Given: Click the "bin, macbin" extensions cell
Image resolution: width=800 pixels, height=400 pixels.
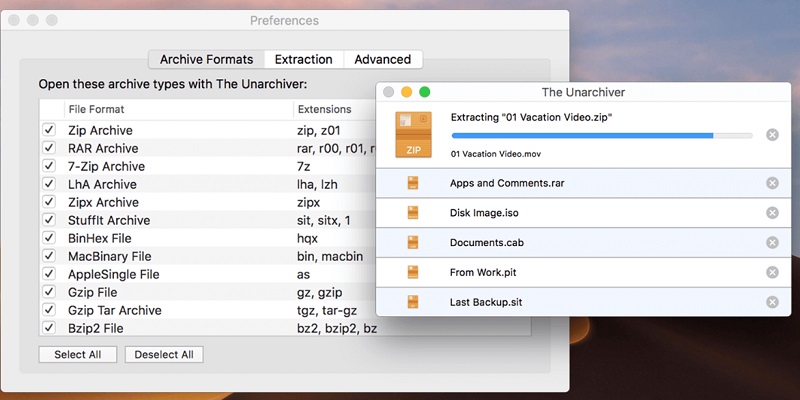Looking at the screenshot, I should (330, 256).
